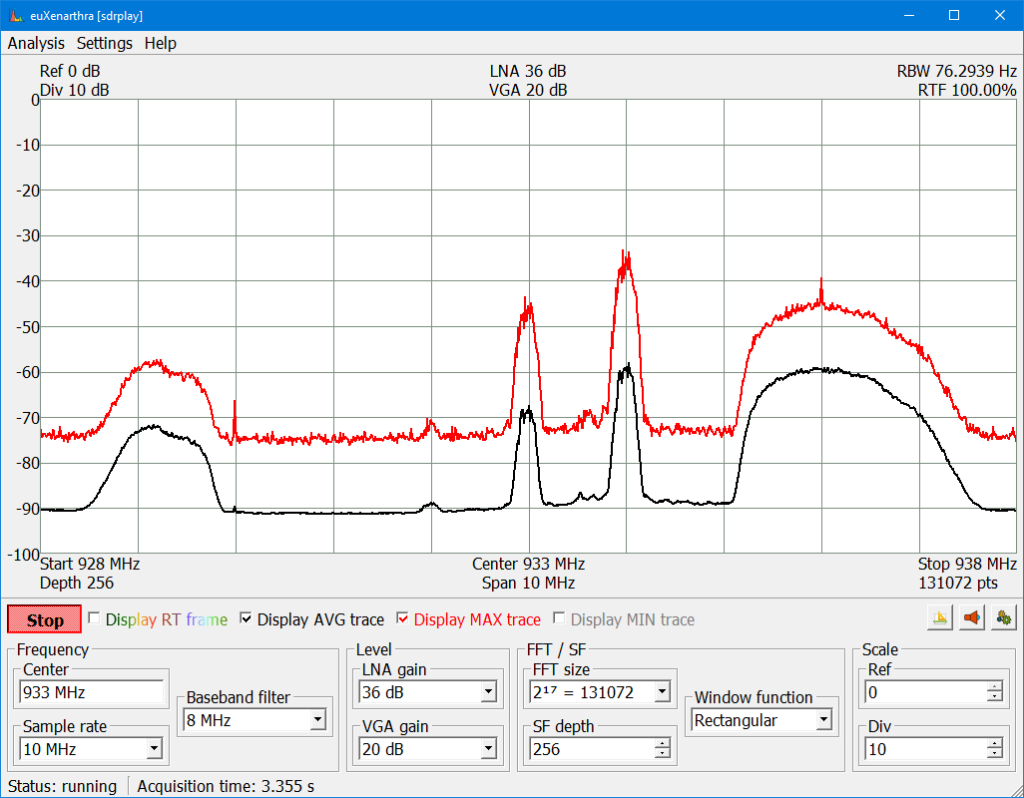
Task: Toggle the Display MAX trace checkbox
Action: point(403,619)
